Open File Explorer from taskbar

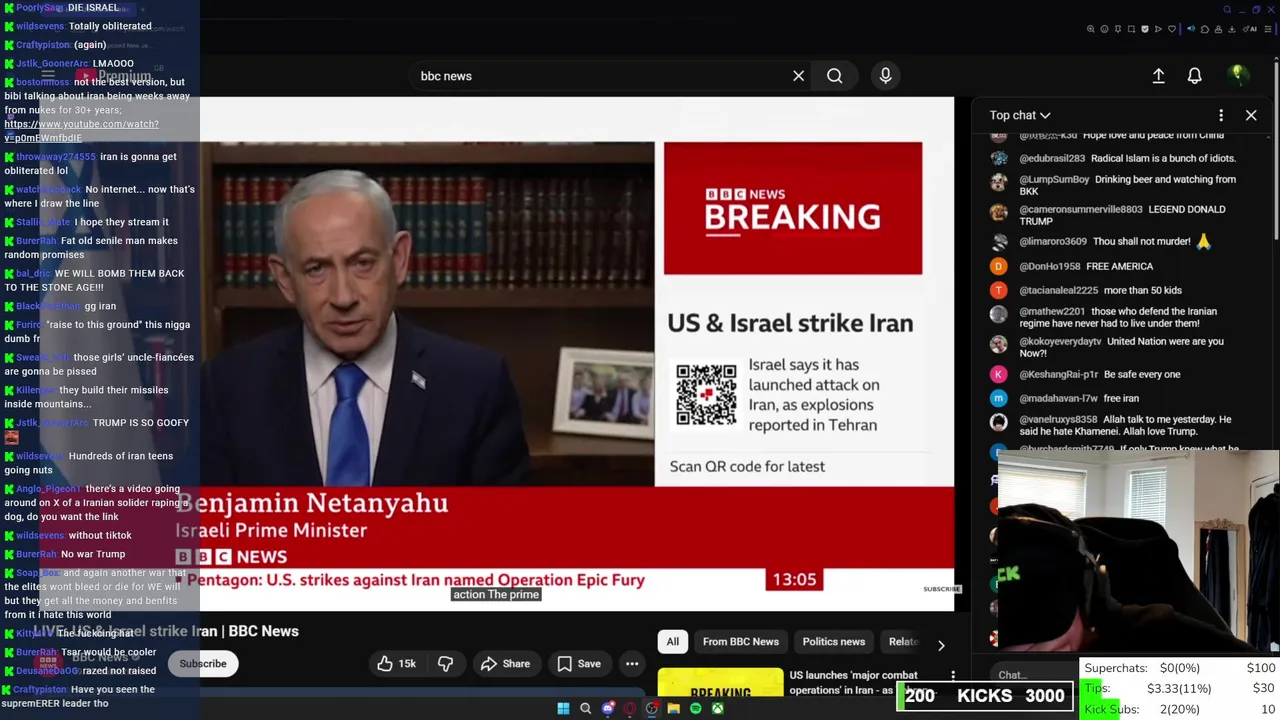[674, 709]
